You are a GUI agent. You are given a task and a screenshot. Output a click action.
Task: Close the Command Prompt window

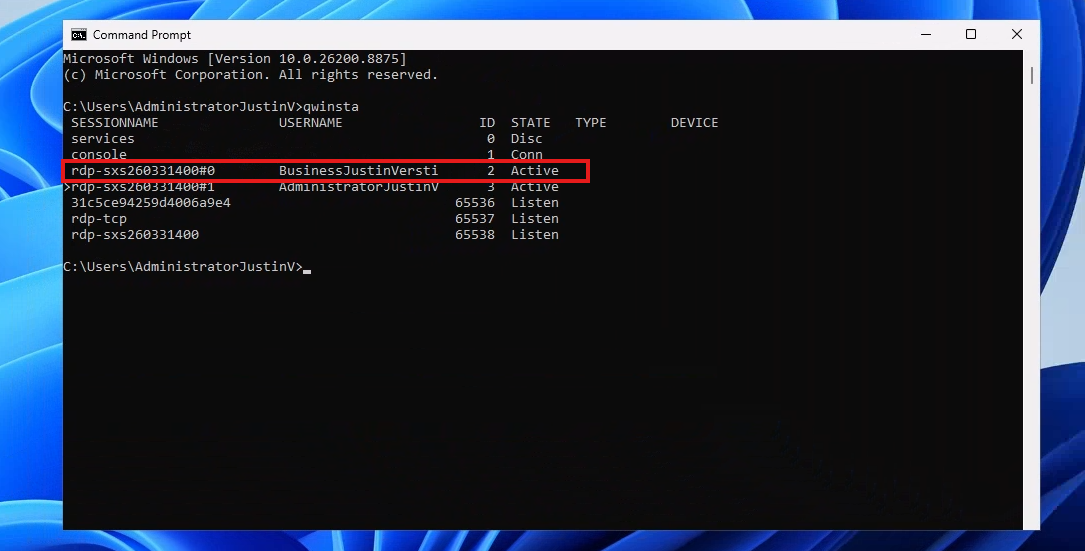(x=1016, y=35)
